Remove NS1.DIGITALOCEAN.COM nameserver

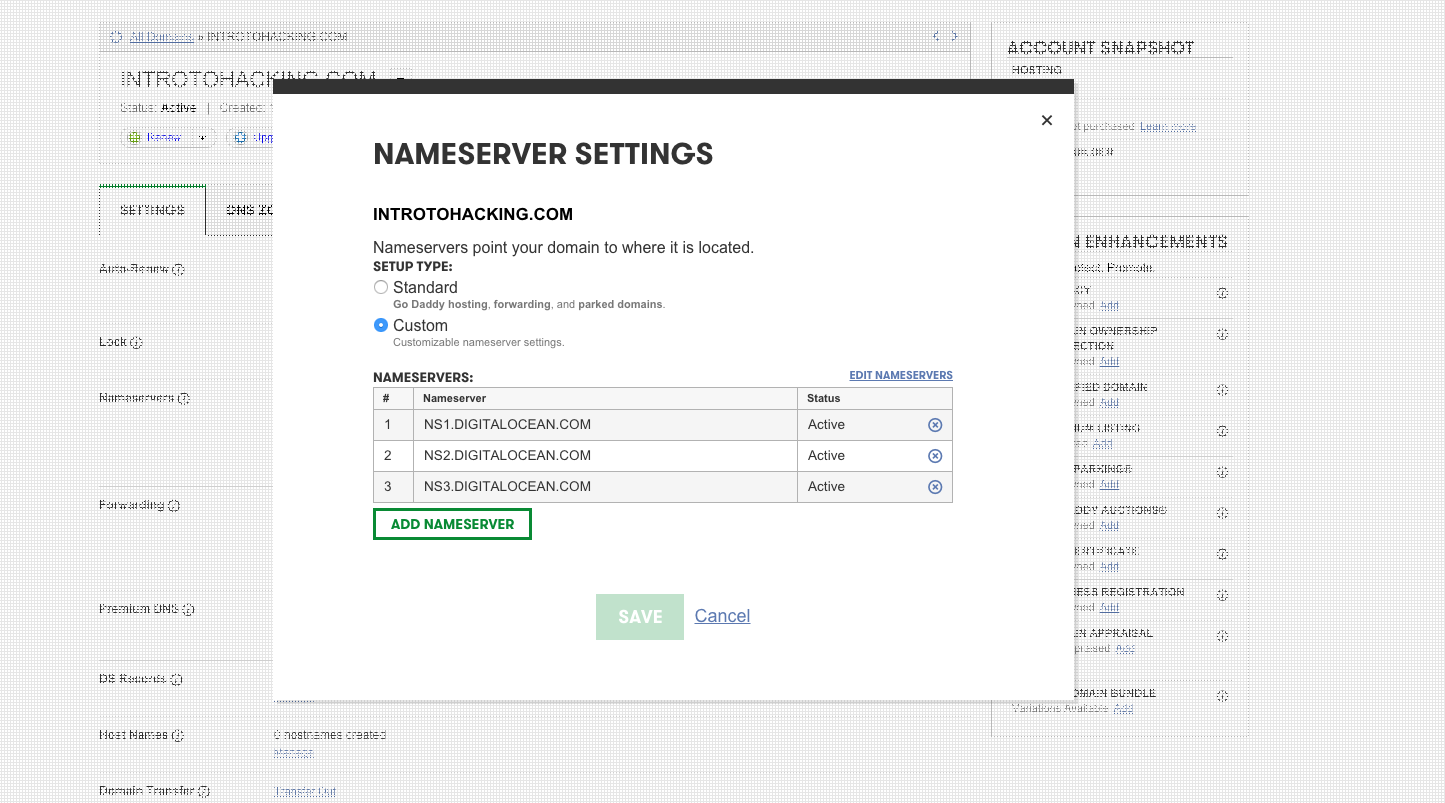point(935,425)
